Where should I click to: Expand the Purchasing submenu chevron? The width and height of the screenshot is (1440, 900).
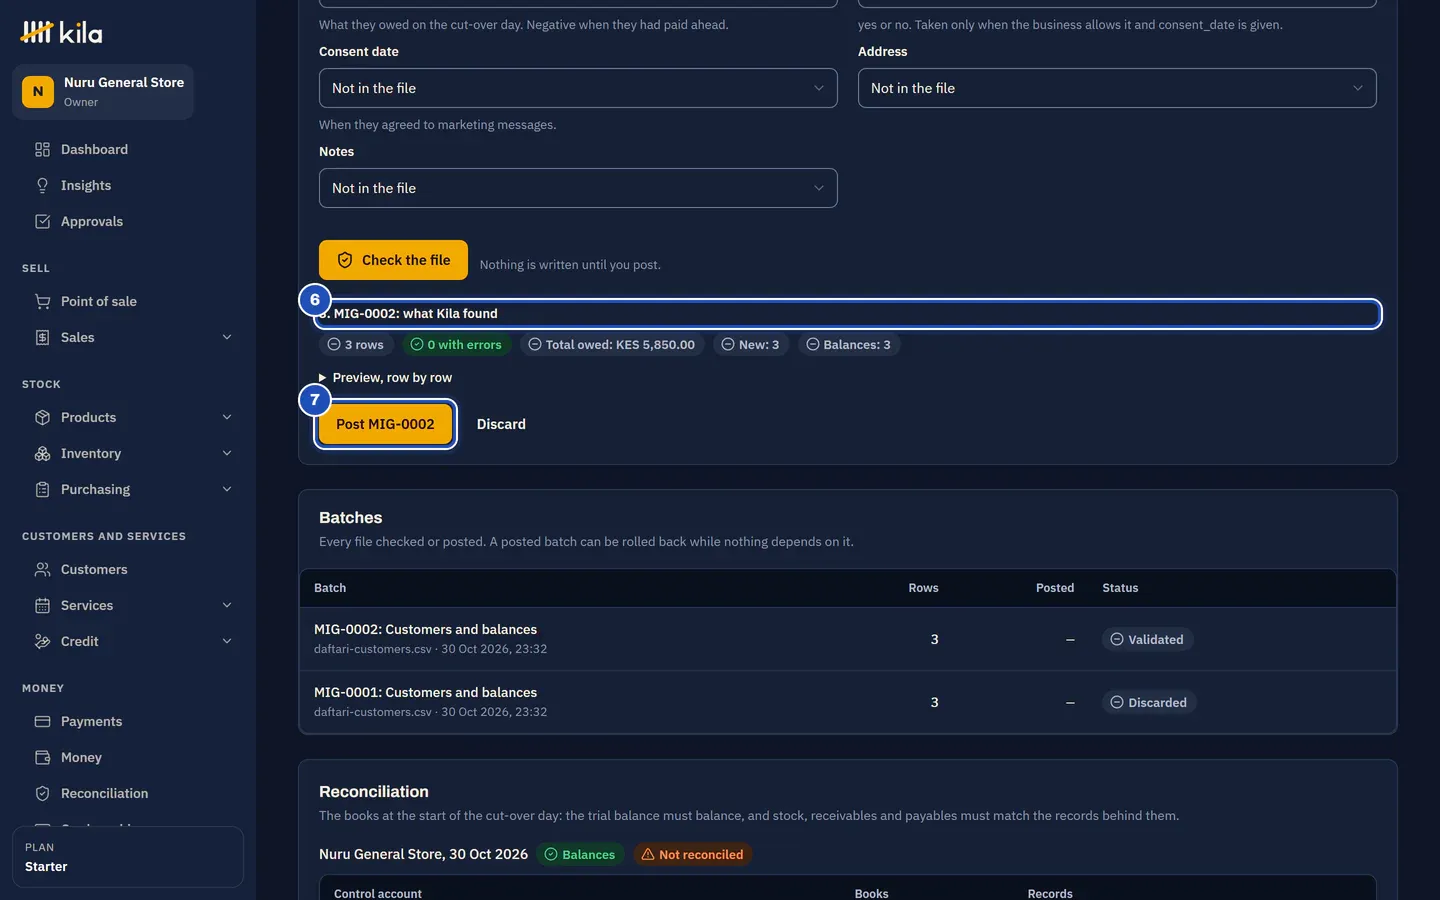tap(227, 489)
